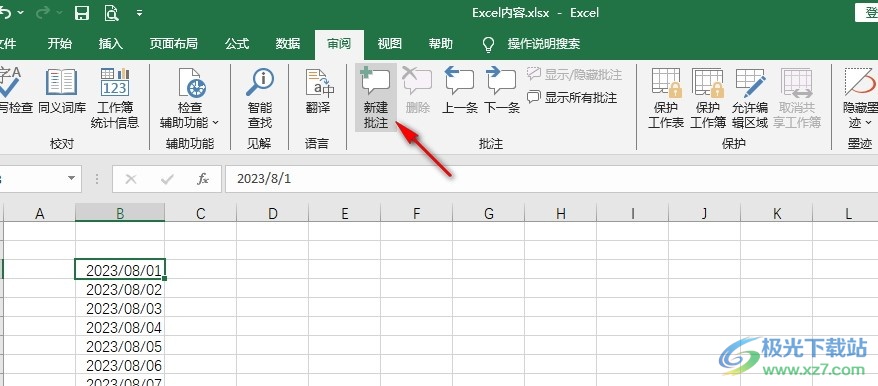The height and width of the screenshot is (386, 878).
Task: Switch to the 开始 tab
Action: tap(59, 44)
